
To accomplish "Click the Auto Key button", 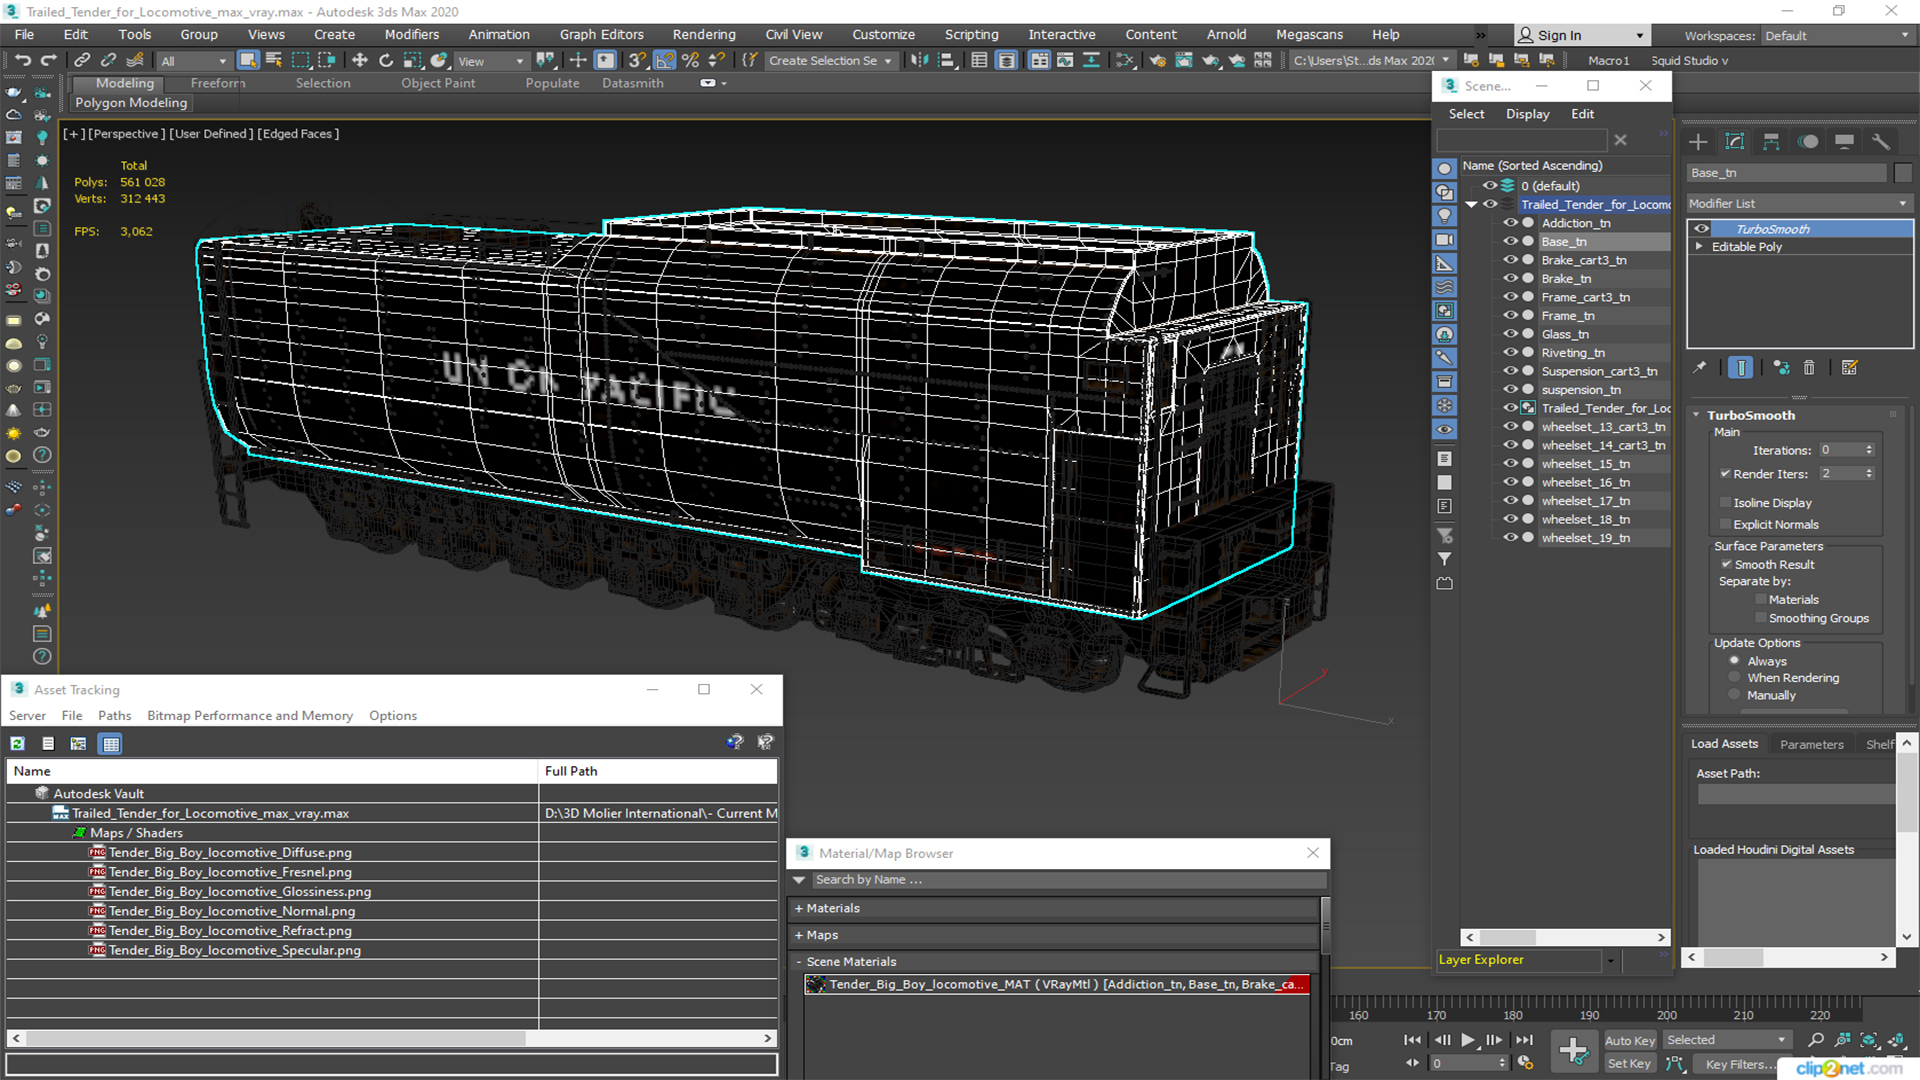I will click(1629, 1041).
